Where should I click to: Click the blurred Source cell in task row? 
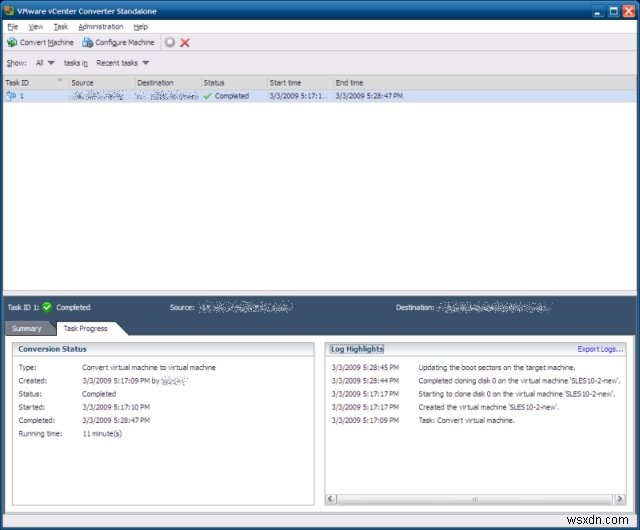(x=98, y=96)
